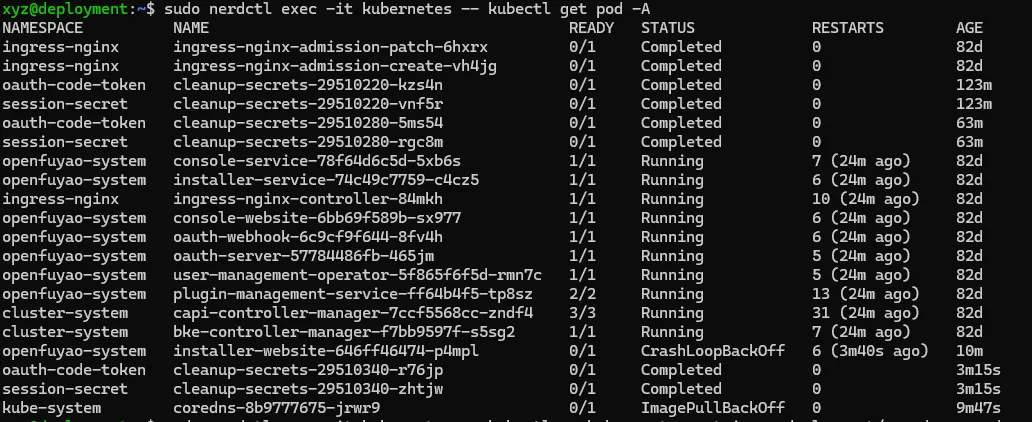Click the user-management-operator-5f865f6f5d-rmn7c pod name

tap(357, 275)
